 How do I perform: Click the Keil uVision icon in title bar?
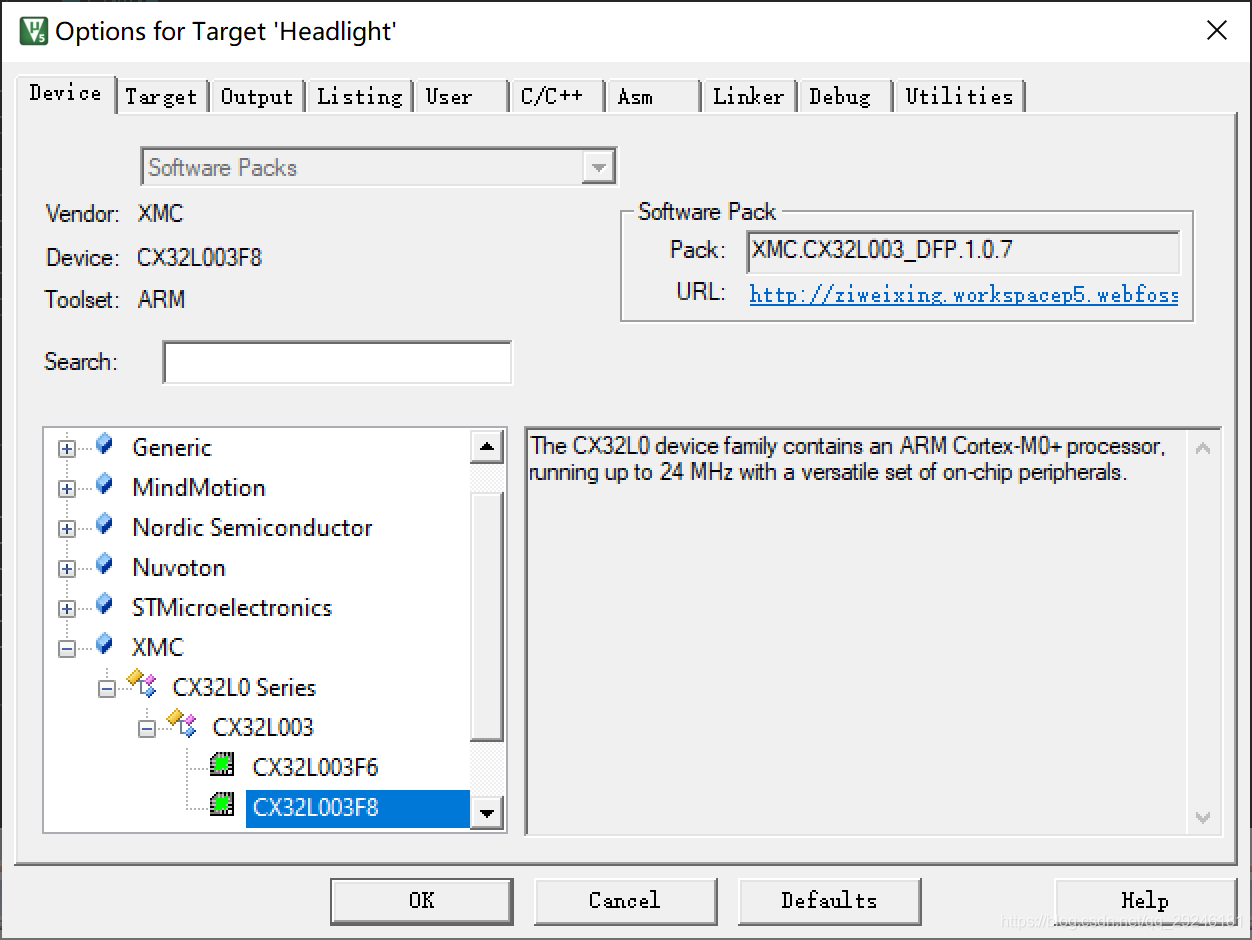[x=32, y=30]
